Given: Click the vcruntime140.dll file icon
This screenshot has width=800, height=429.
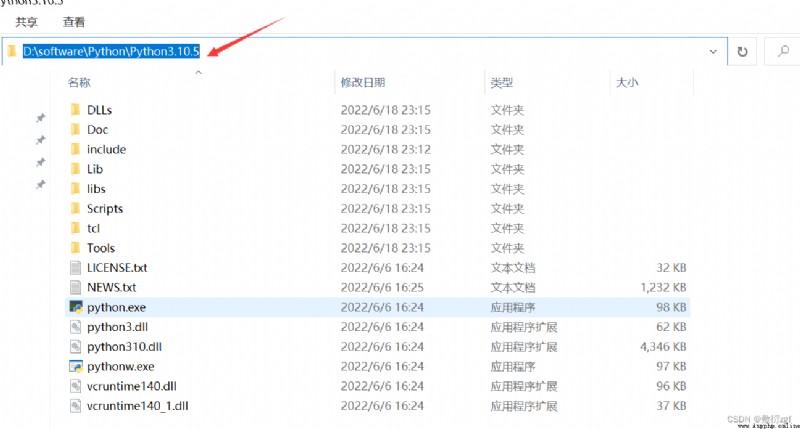Looking at the screenshot, I should pyautogui.click(x=76, y=386).
